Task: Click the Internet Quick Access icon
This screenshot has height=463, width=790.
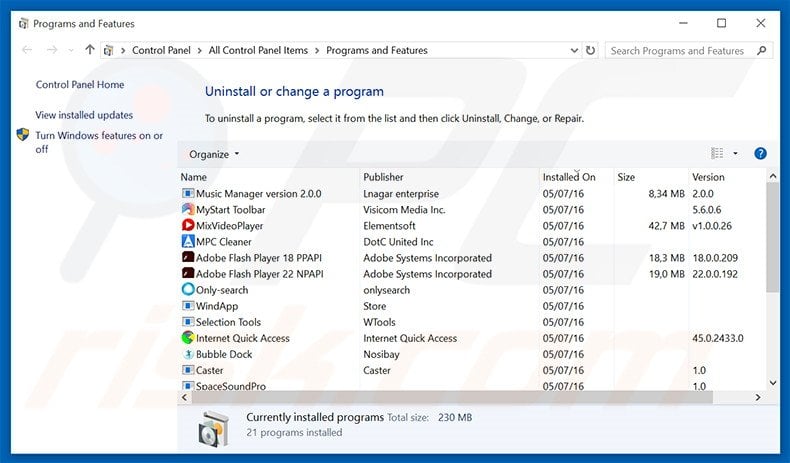Action: tap(188, 338)
